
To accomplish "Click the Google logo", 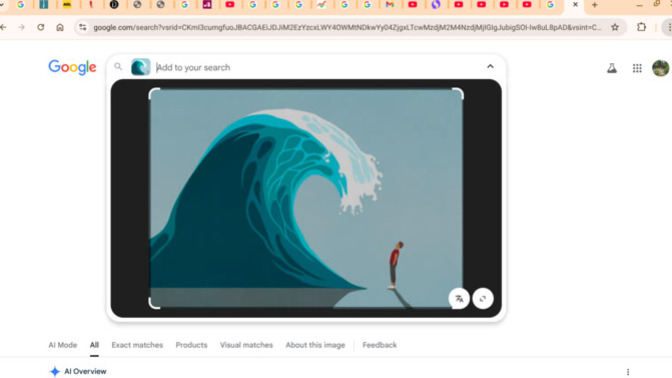I will pyautogui.click(x=72, y=67).
